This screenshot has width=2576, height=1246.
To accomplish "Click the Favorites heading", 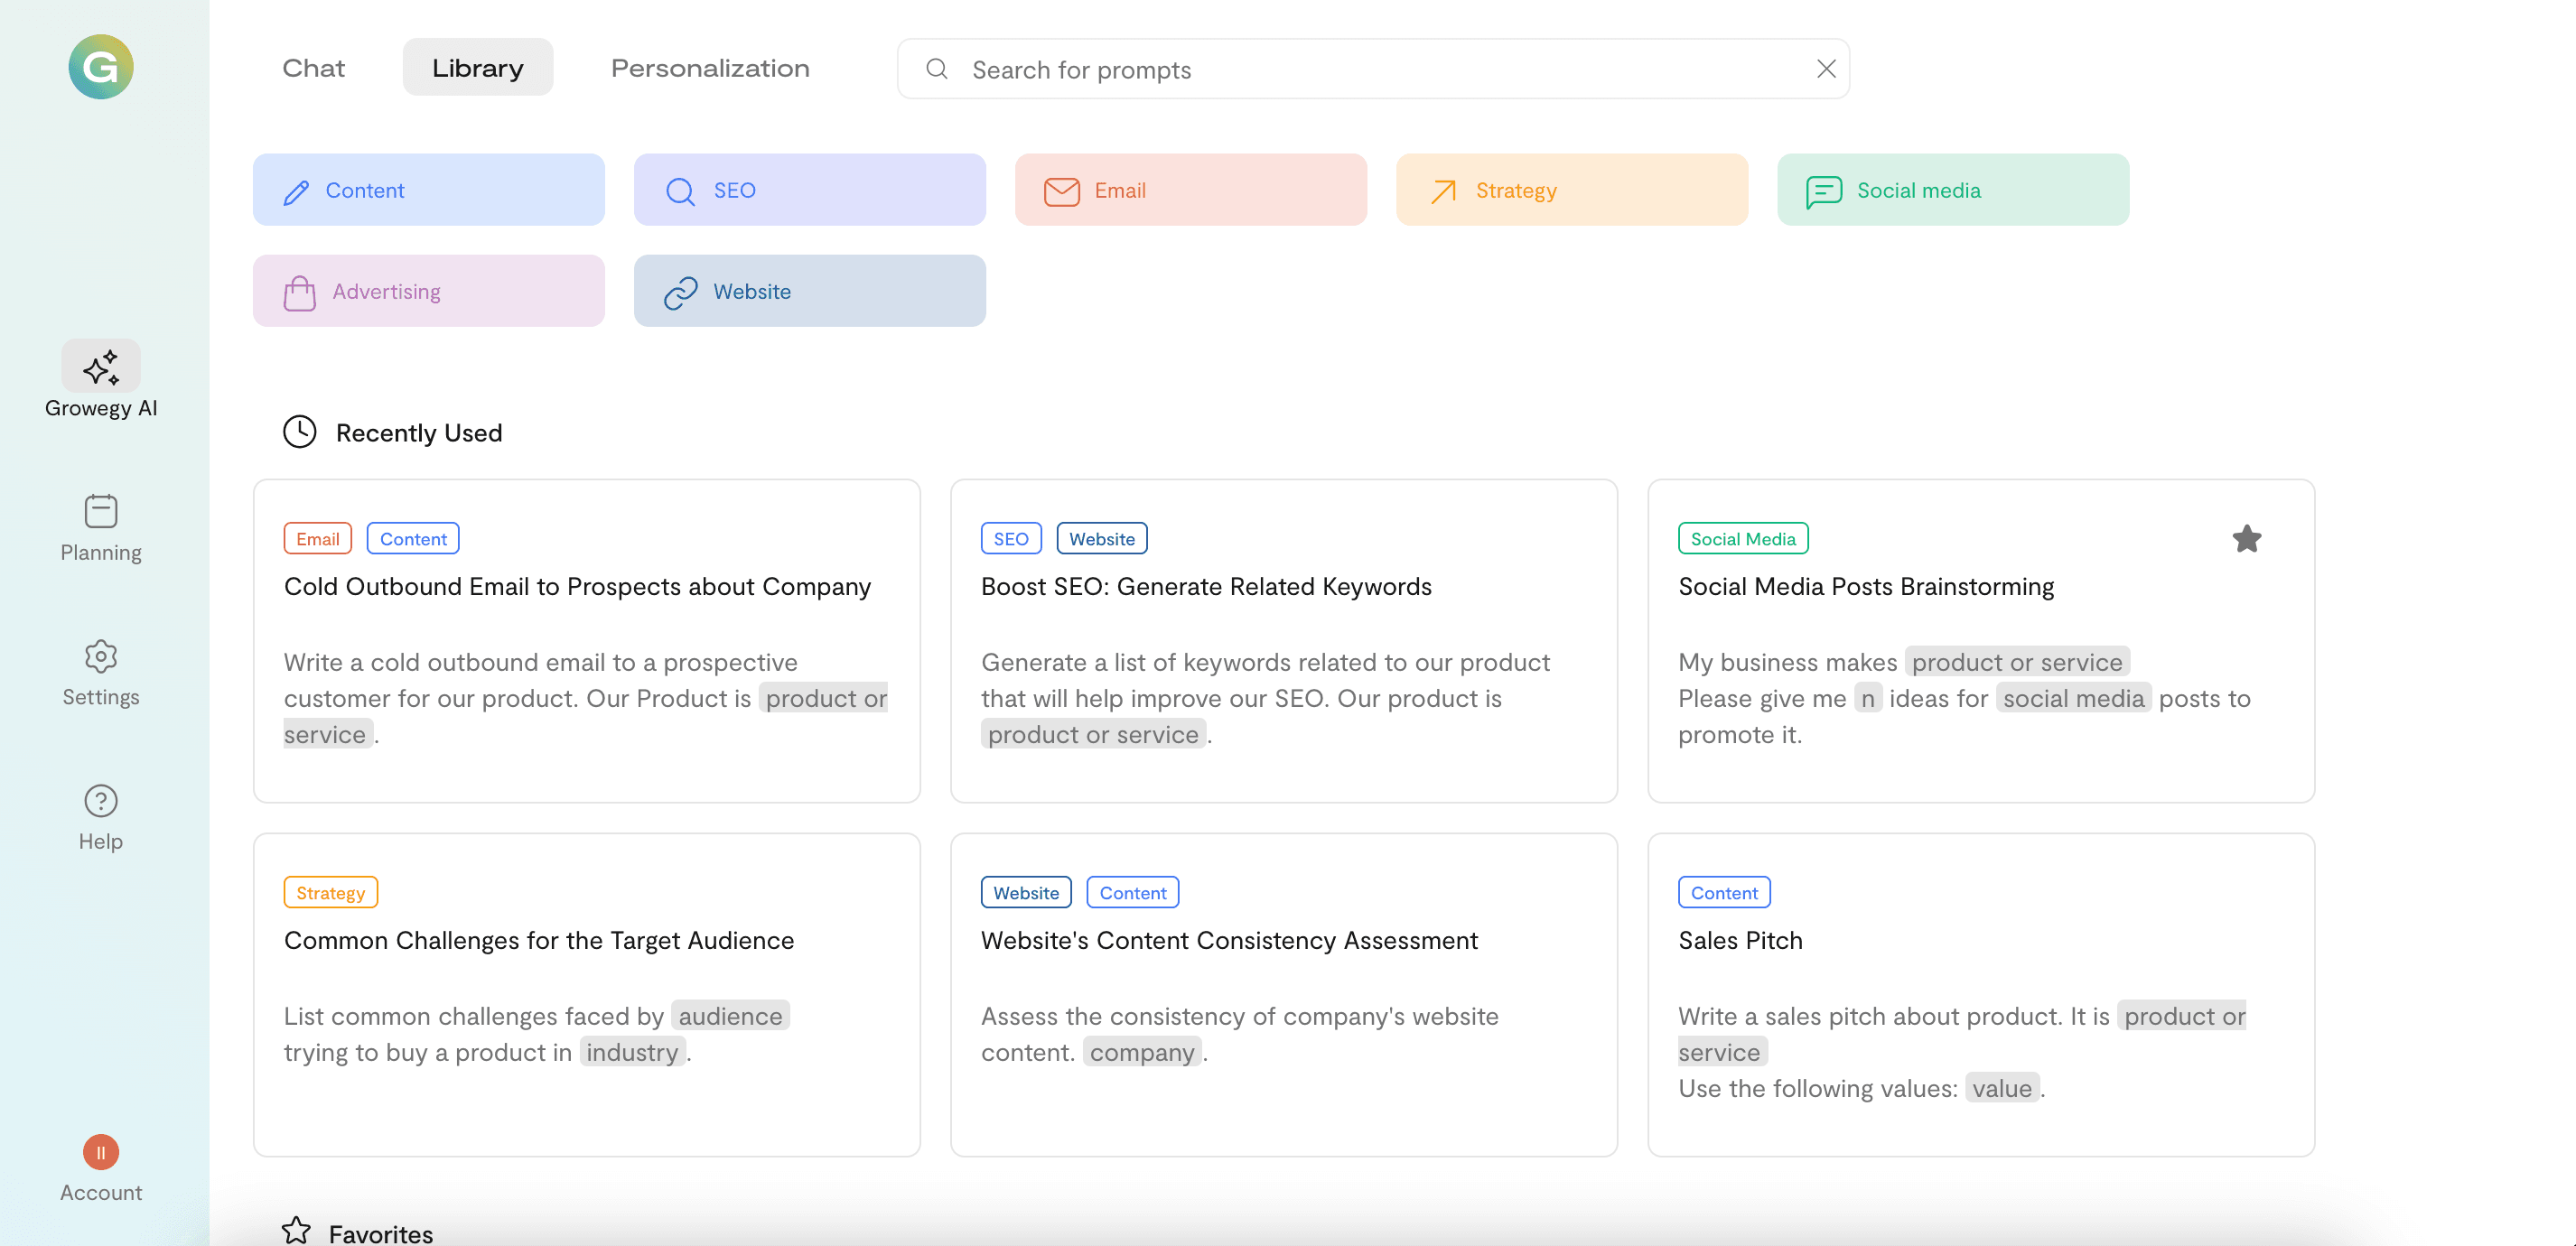I will [x=381, y=1234].
